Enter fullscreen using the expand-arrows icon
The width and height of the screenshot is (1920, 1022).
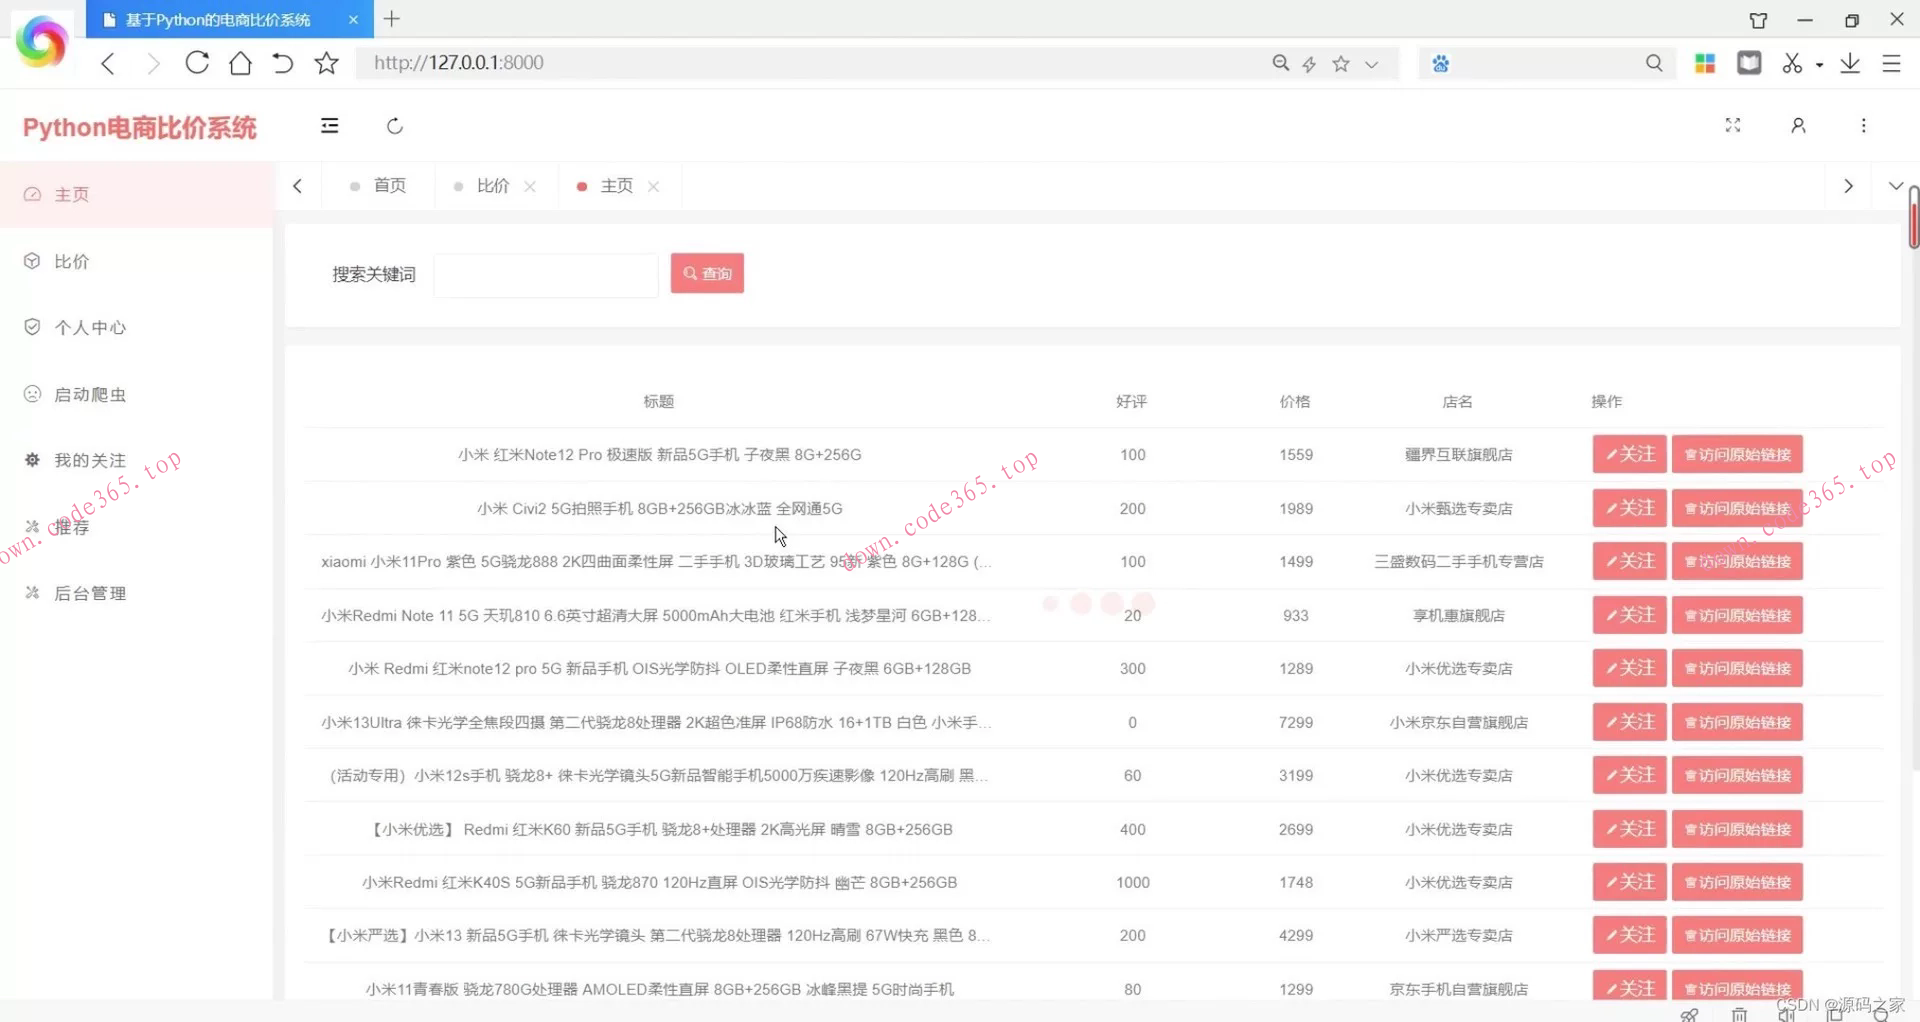(x=1733, y=125)
